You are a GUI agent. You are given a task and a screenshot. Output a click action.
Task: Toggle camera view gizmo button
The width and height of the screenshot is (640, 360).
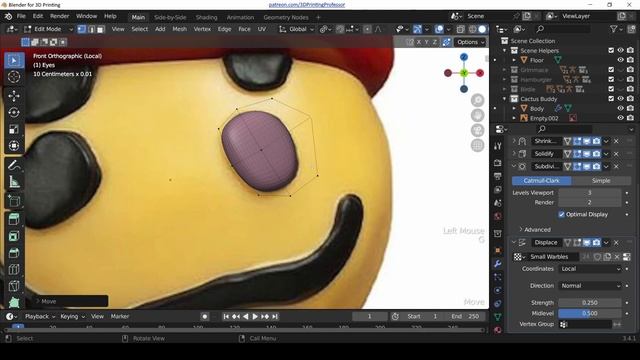(477, 131)
